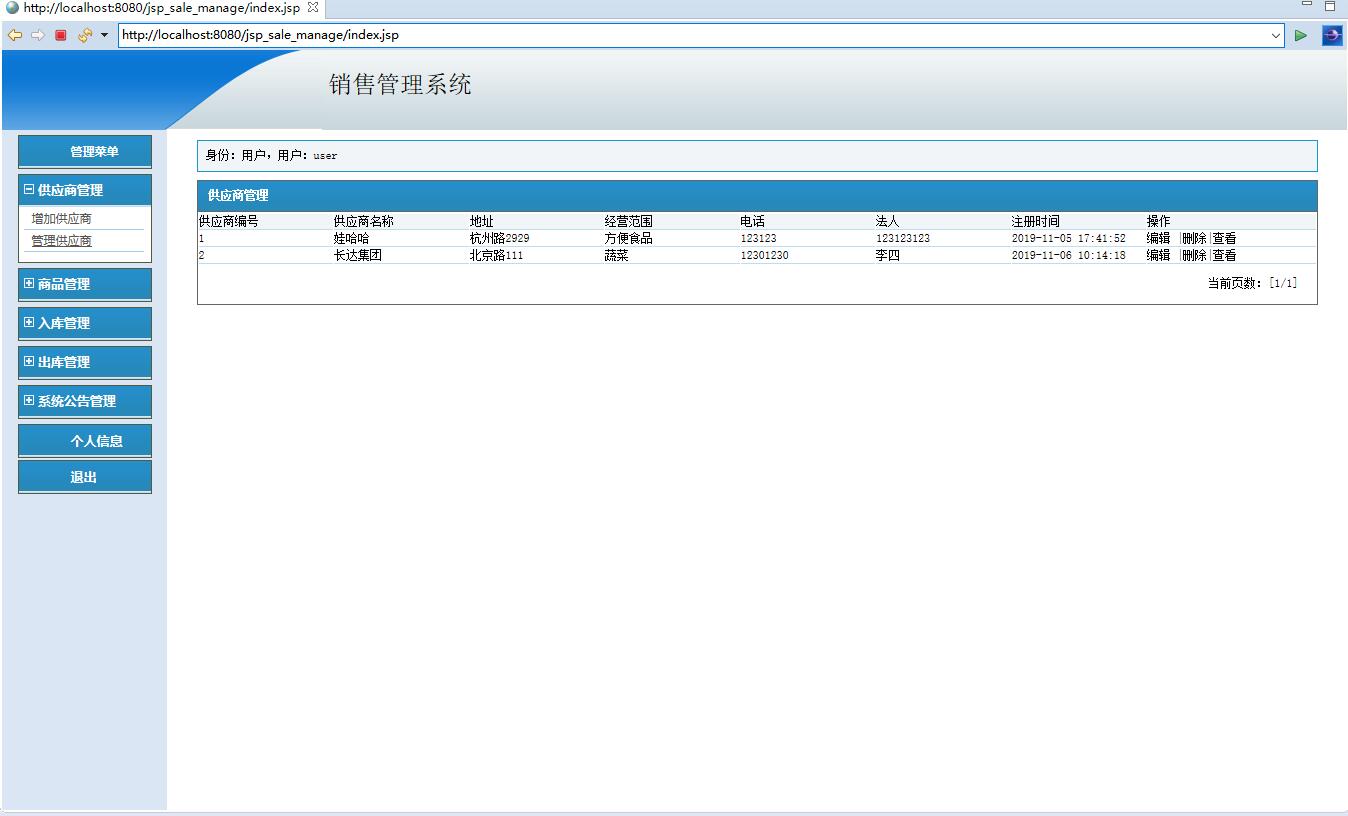This screenshot has height=816, width=1348.
Task: Expand the 入库管理 sidebar section
Action: click(x=27, y=323)
